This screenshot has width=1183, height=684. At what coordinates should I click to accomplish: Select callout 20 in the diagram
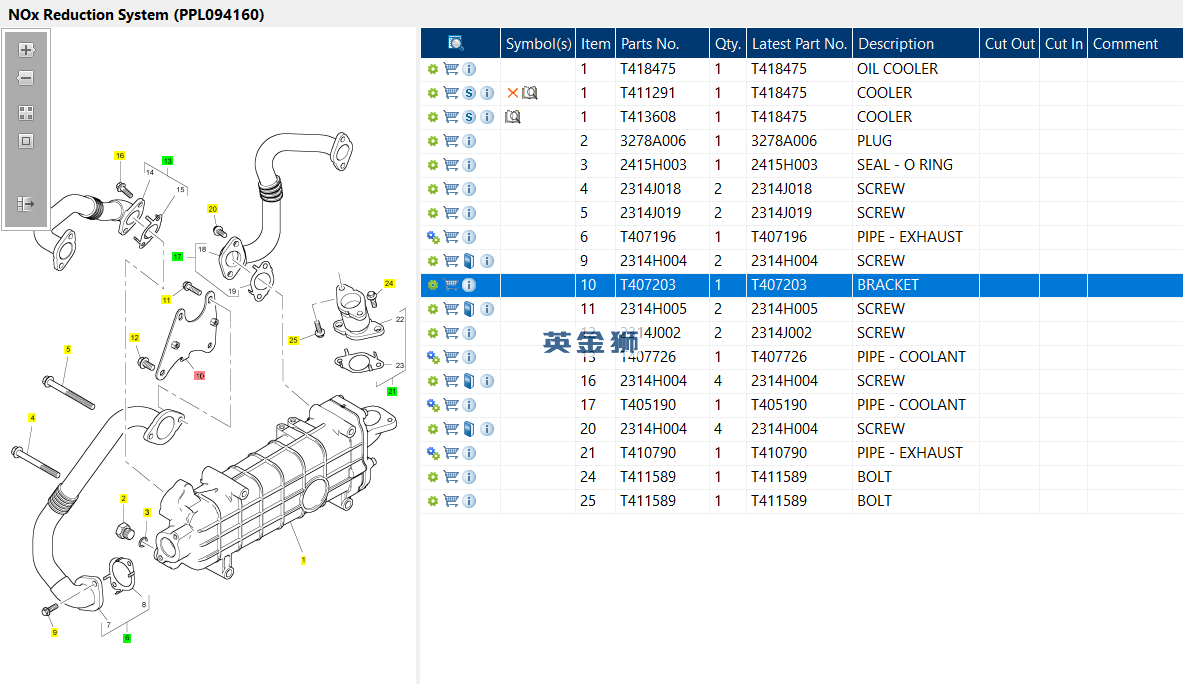click(213, 209)
